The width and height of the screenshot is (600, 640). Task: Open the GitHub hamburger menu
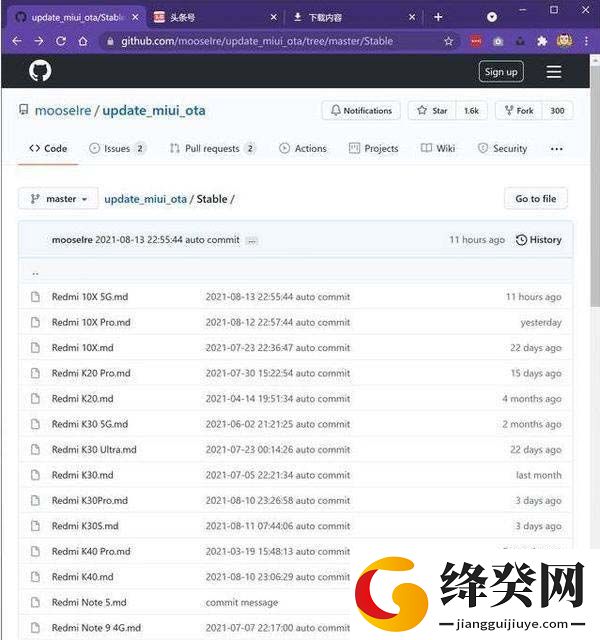click(x=553, y=71)
